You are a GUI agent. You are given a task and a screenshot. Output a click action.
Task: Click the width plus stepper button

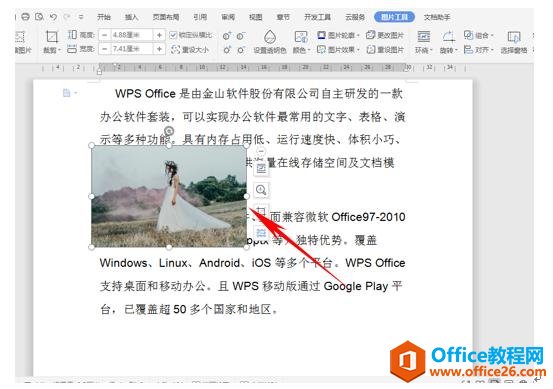(159, 49)
